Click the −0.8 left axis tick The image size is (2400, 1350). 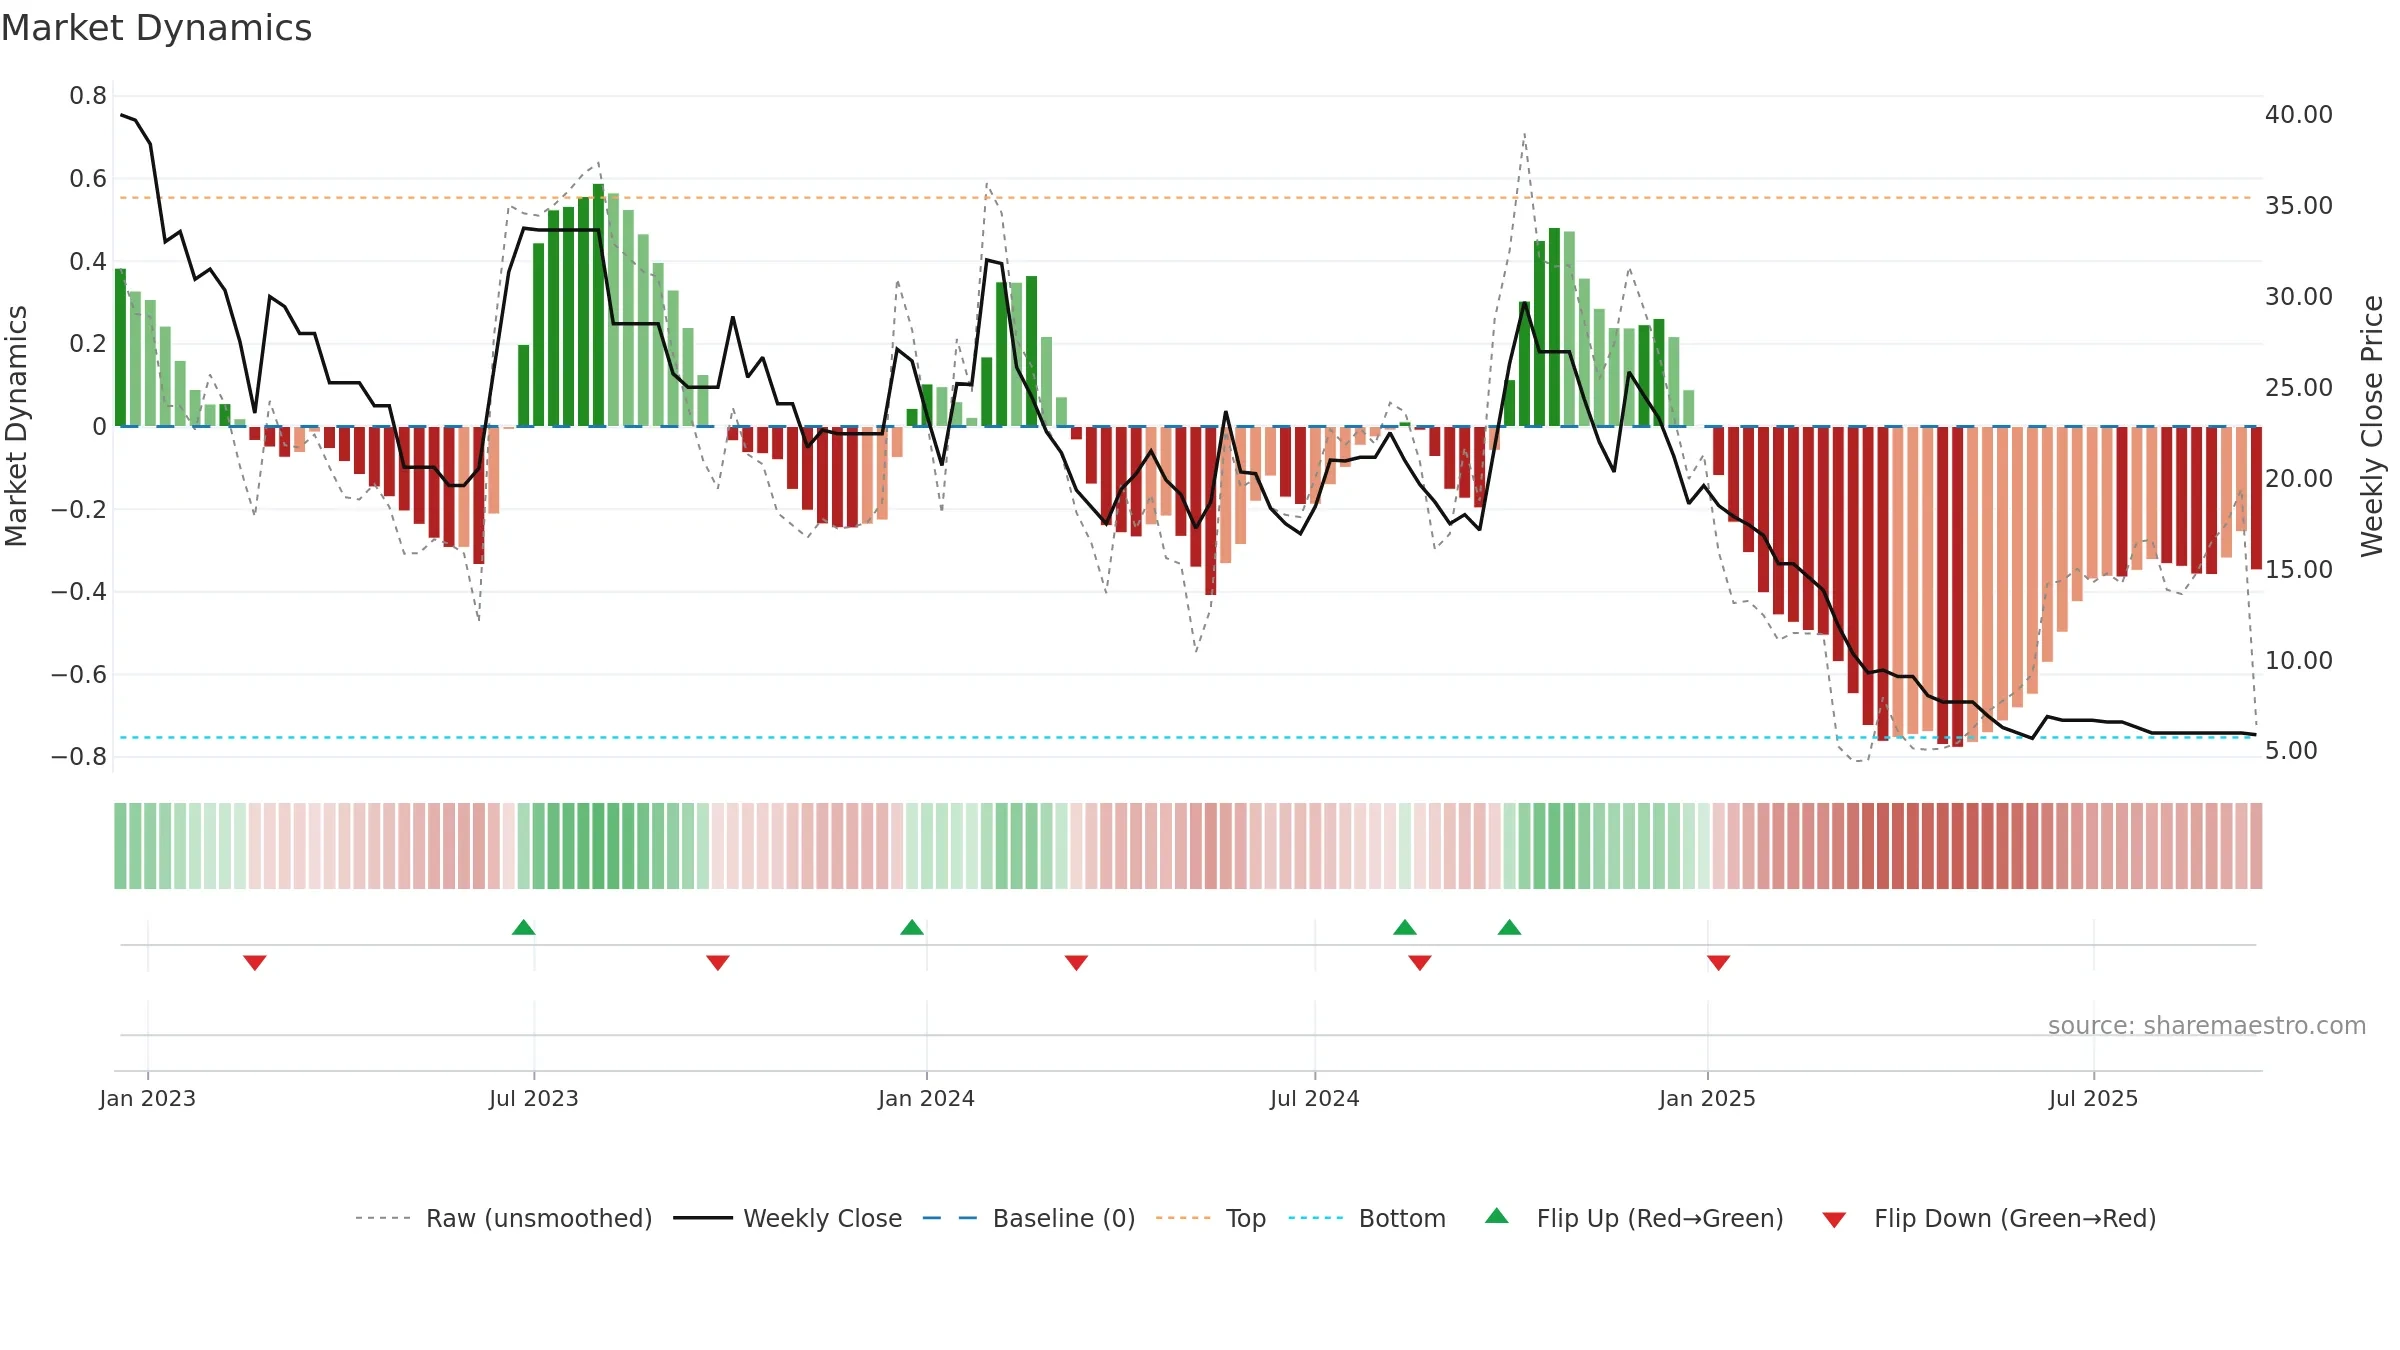79,757
